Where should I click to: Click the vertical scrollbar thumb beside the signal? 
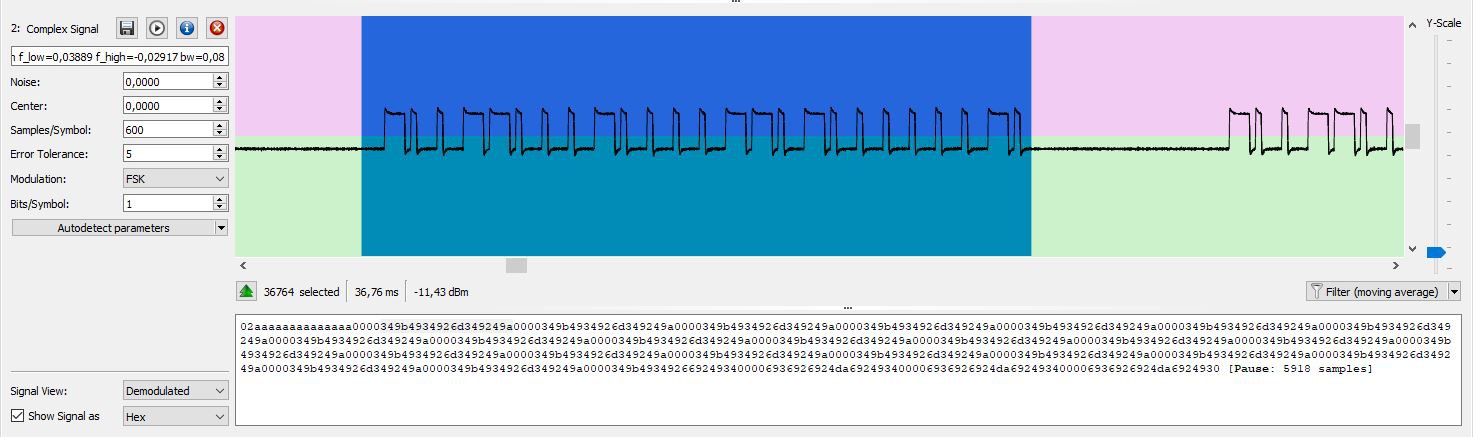coord(1413,136)
